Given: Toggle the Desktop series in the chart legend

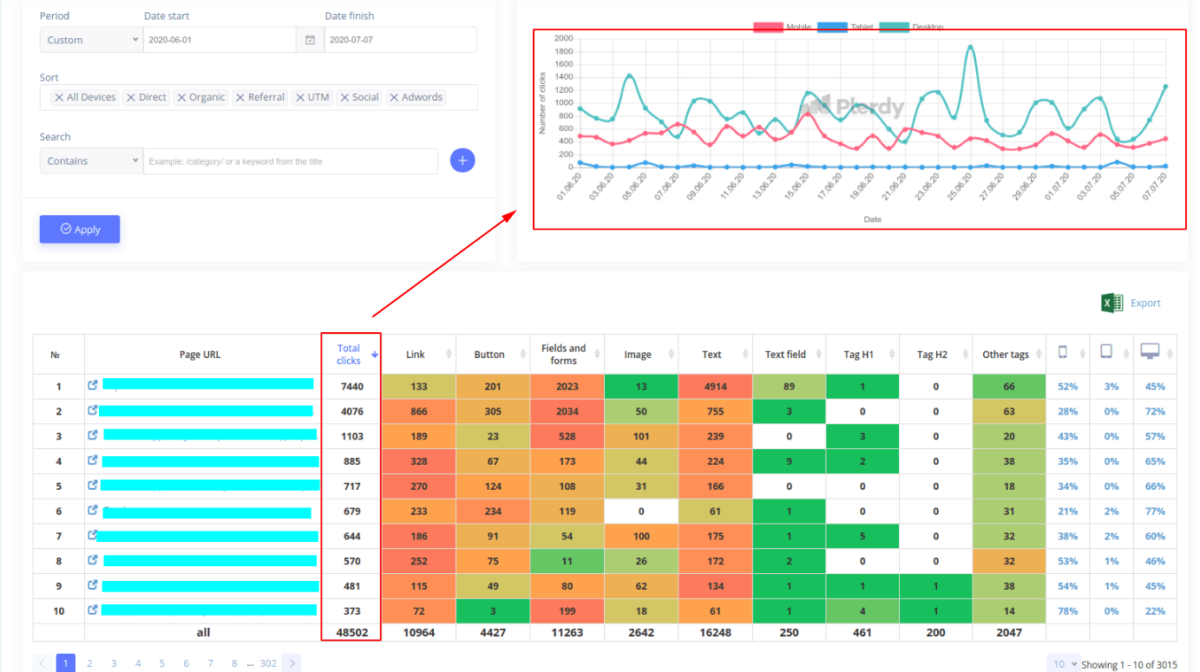Looking at the screenshot, I should tap(910, 25).
